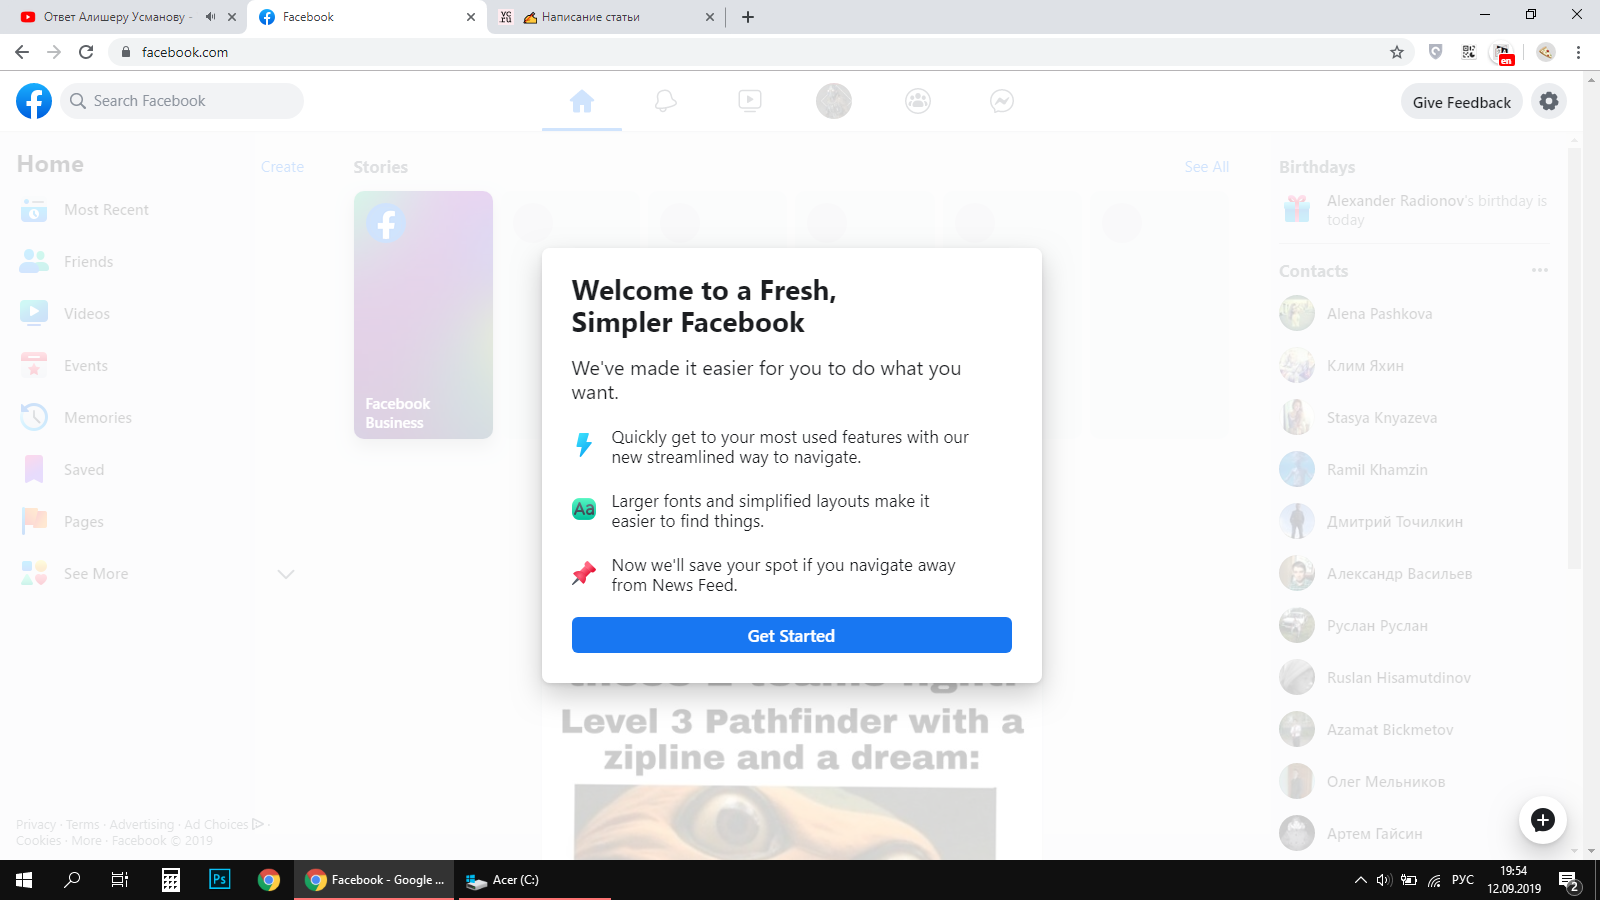Open chat with Ramil Khamzin
This screenshot has height=900, width=1600.
(1415, 470)
